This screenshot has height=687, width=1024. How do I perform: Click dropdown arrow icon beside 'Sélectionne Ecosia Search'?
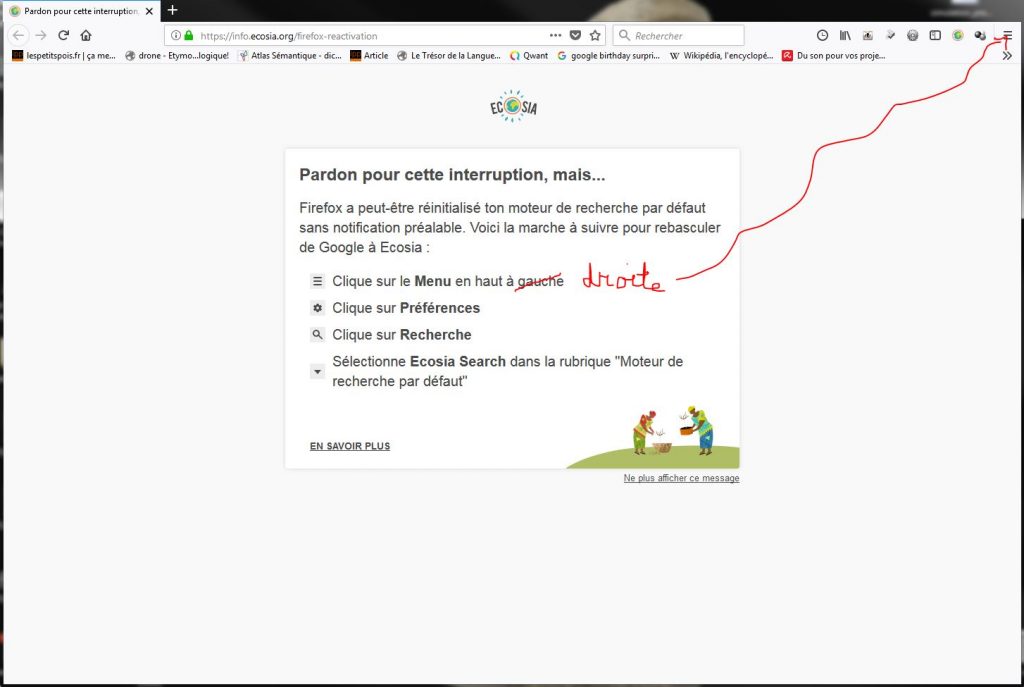point(317,372)
